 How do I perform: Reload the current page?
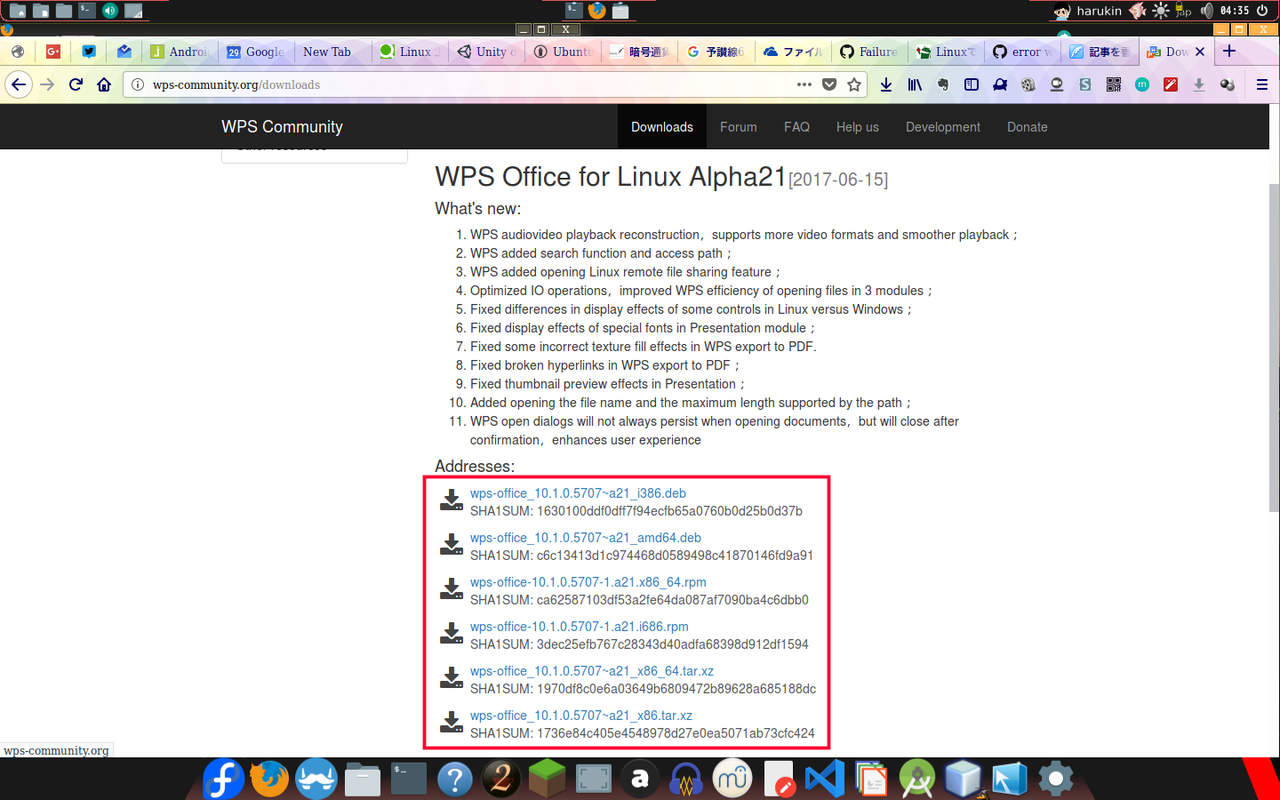coord(75,85)
